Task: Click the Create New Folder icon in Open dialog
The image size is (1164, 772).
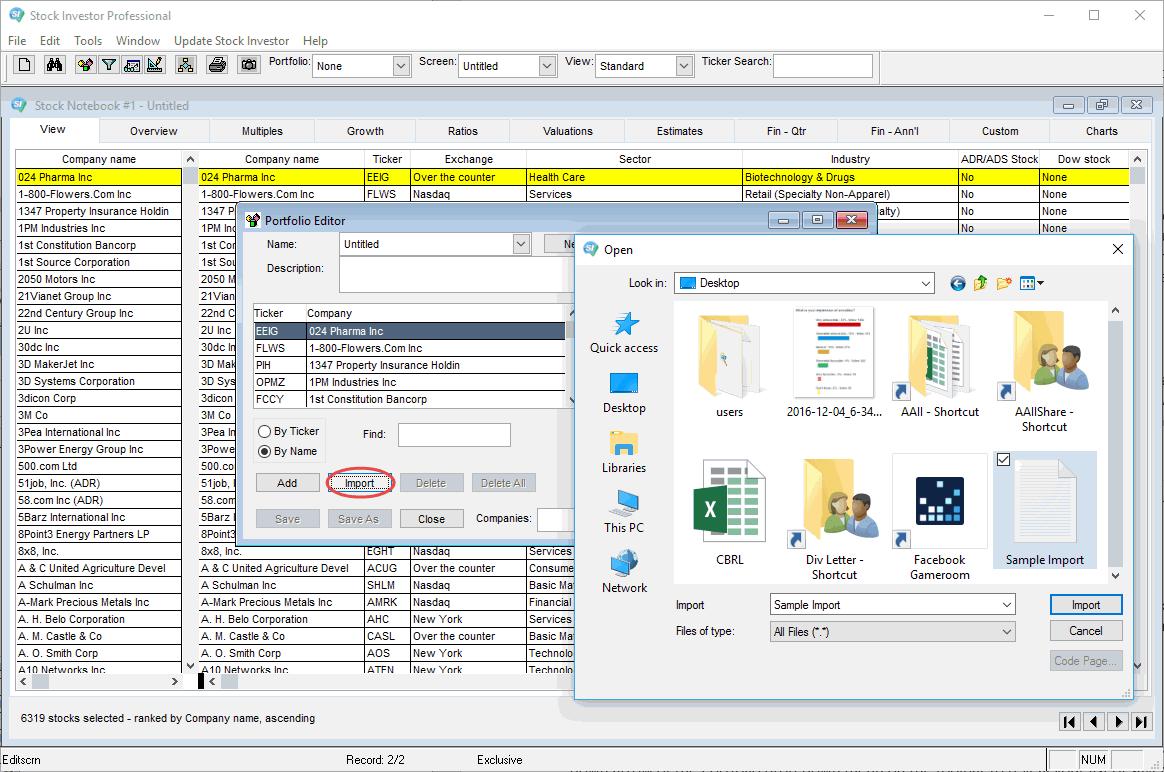Action: (x=1004, y=283)
